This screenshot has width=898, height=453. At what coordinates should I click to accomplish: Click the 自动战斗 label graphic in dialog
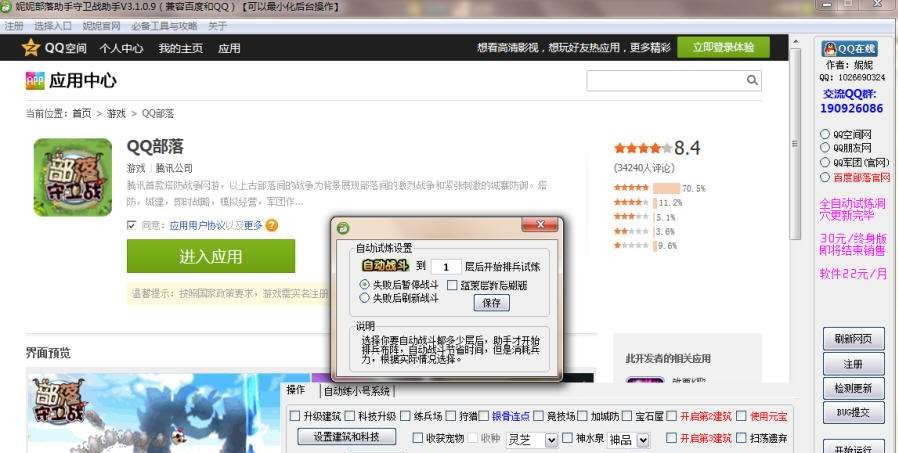point(385,266)
